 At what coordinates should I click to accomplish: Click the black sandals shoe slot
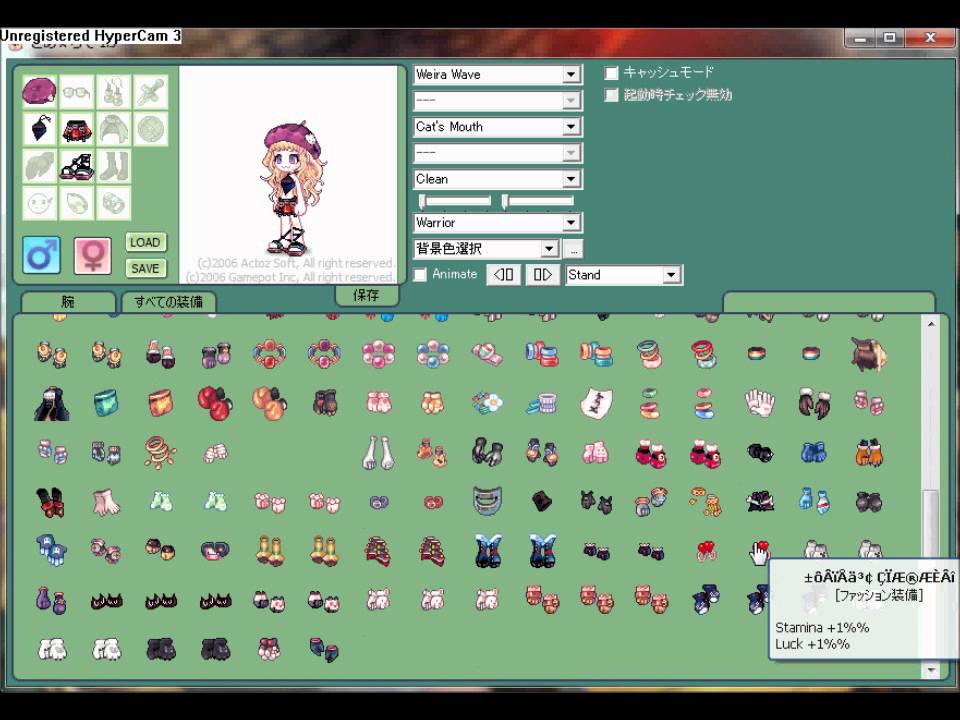click(77, 166)
